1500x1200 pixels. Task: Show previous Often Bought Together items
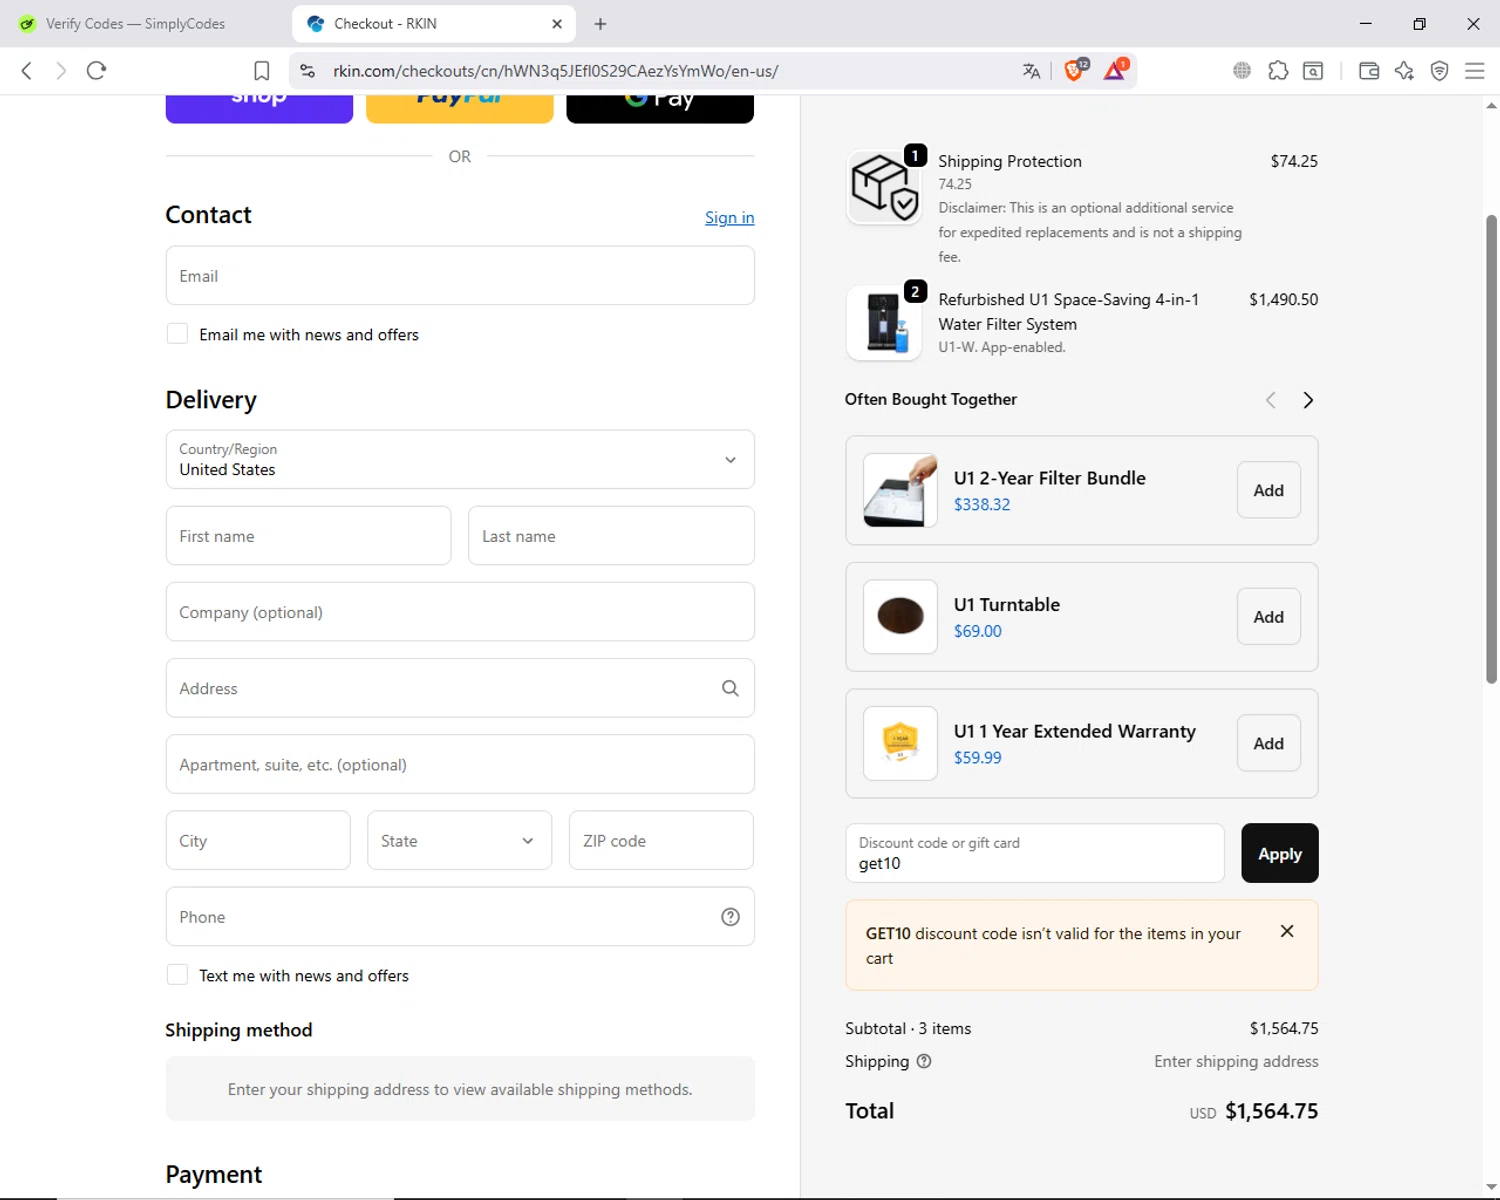click(x=1270, y=400)
